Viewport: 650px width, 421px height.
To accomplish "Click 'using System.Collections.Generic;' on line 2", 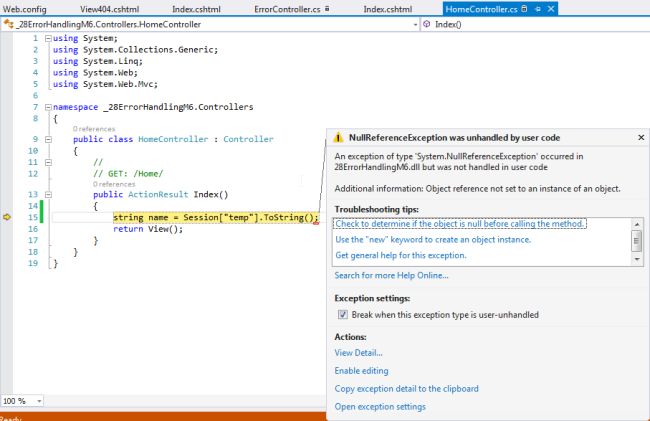I will tap(135, 50).
